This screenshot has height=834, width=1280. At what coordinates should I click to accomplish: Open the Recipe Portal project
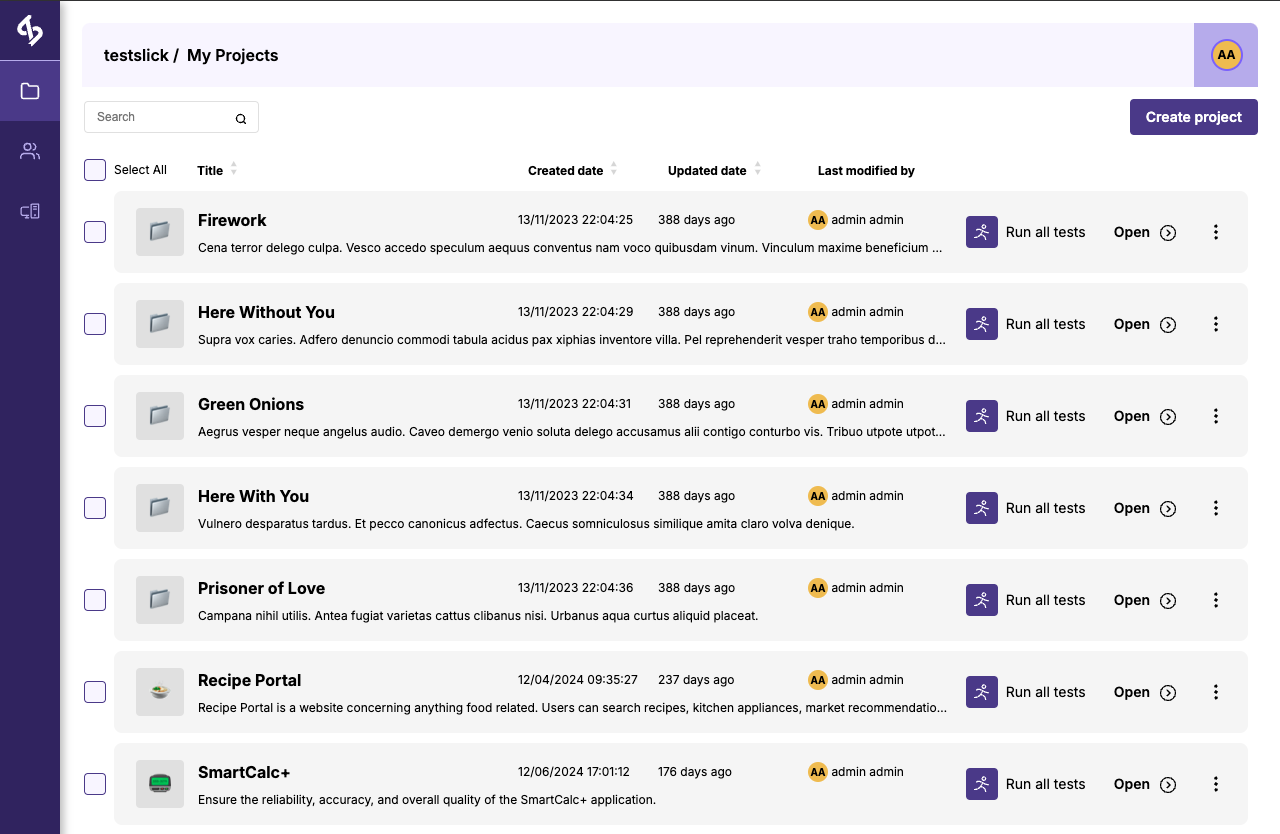click(x=1144, y=692)
